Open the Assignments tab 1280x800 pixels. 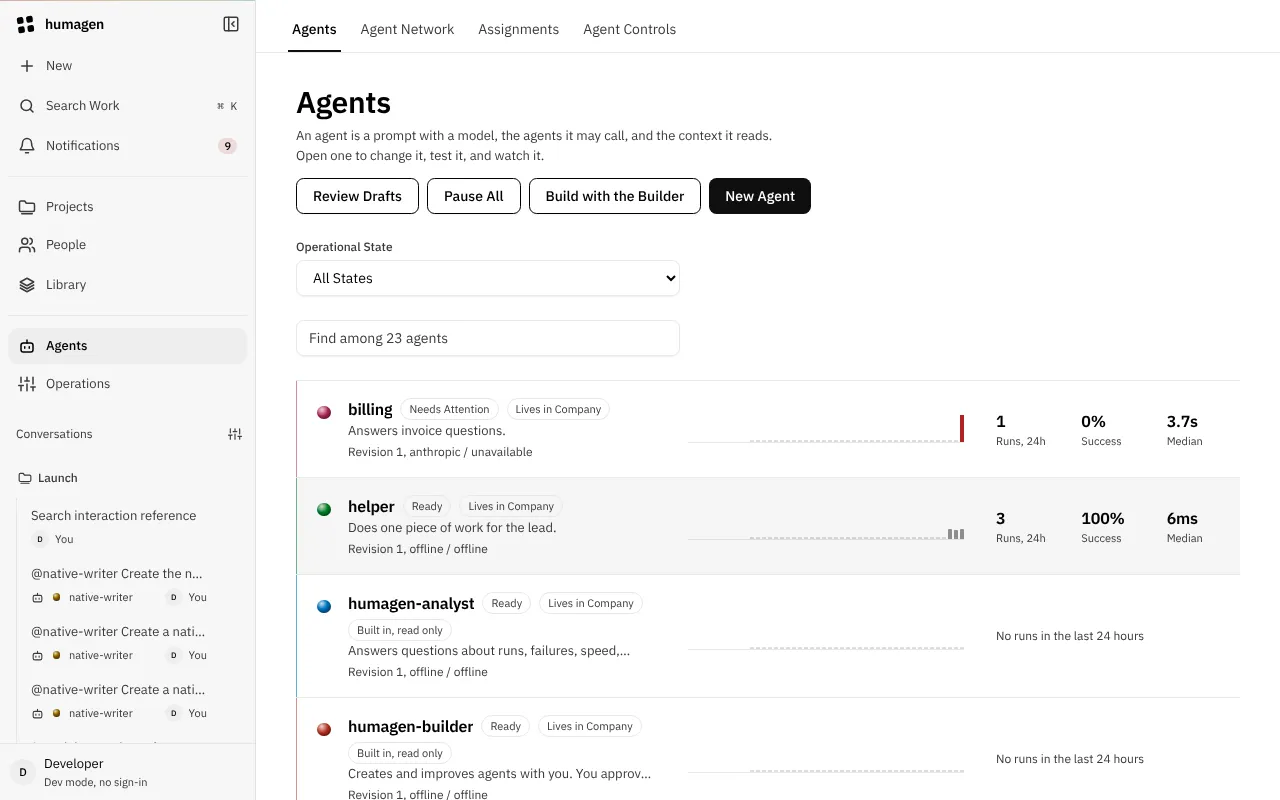coord(518,29)
